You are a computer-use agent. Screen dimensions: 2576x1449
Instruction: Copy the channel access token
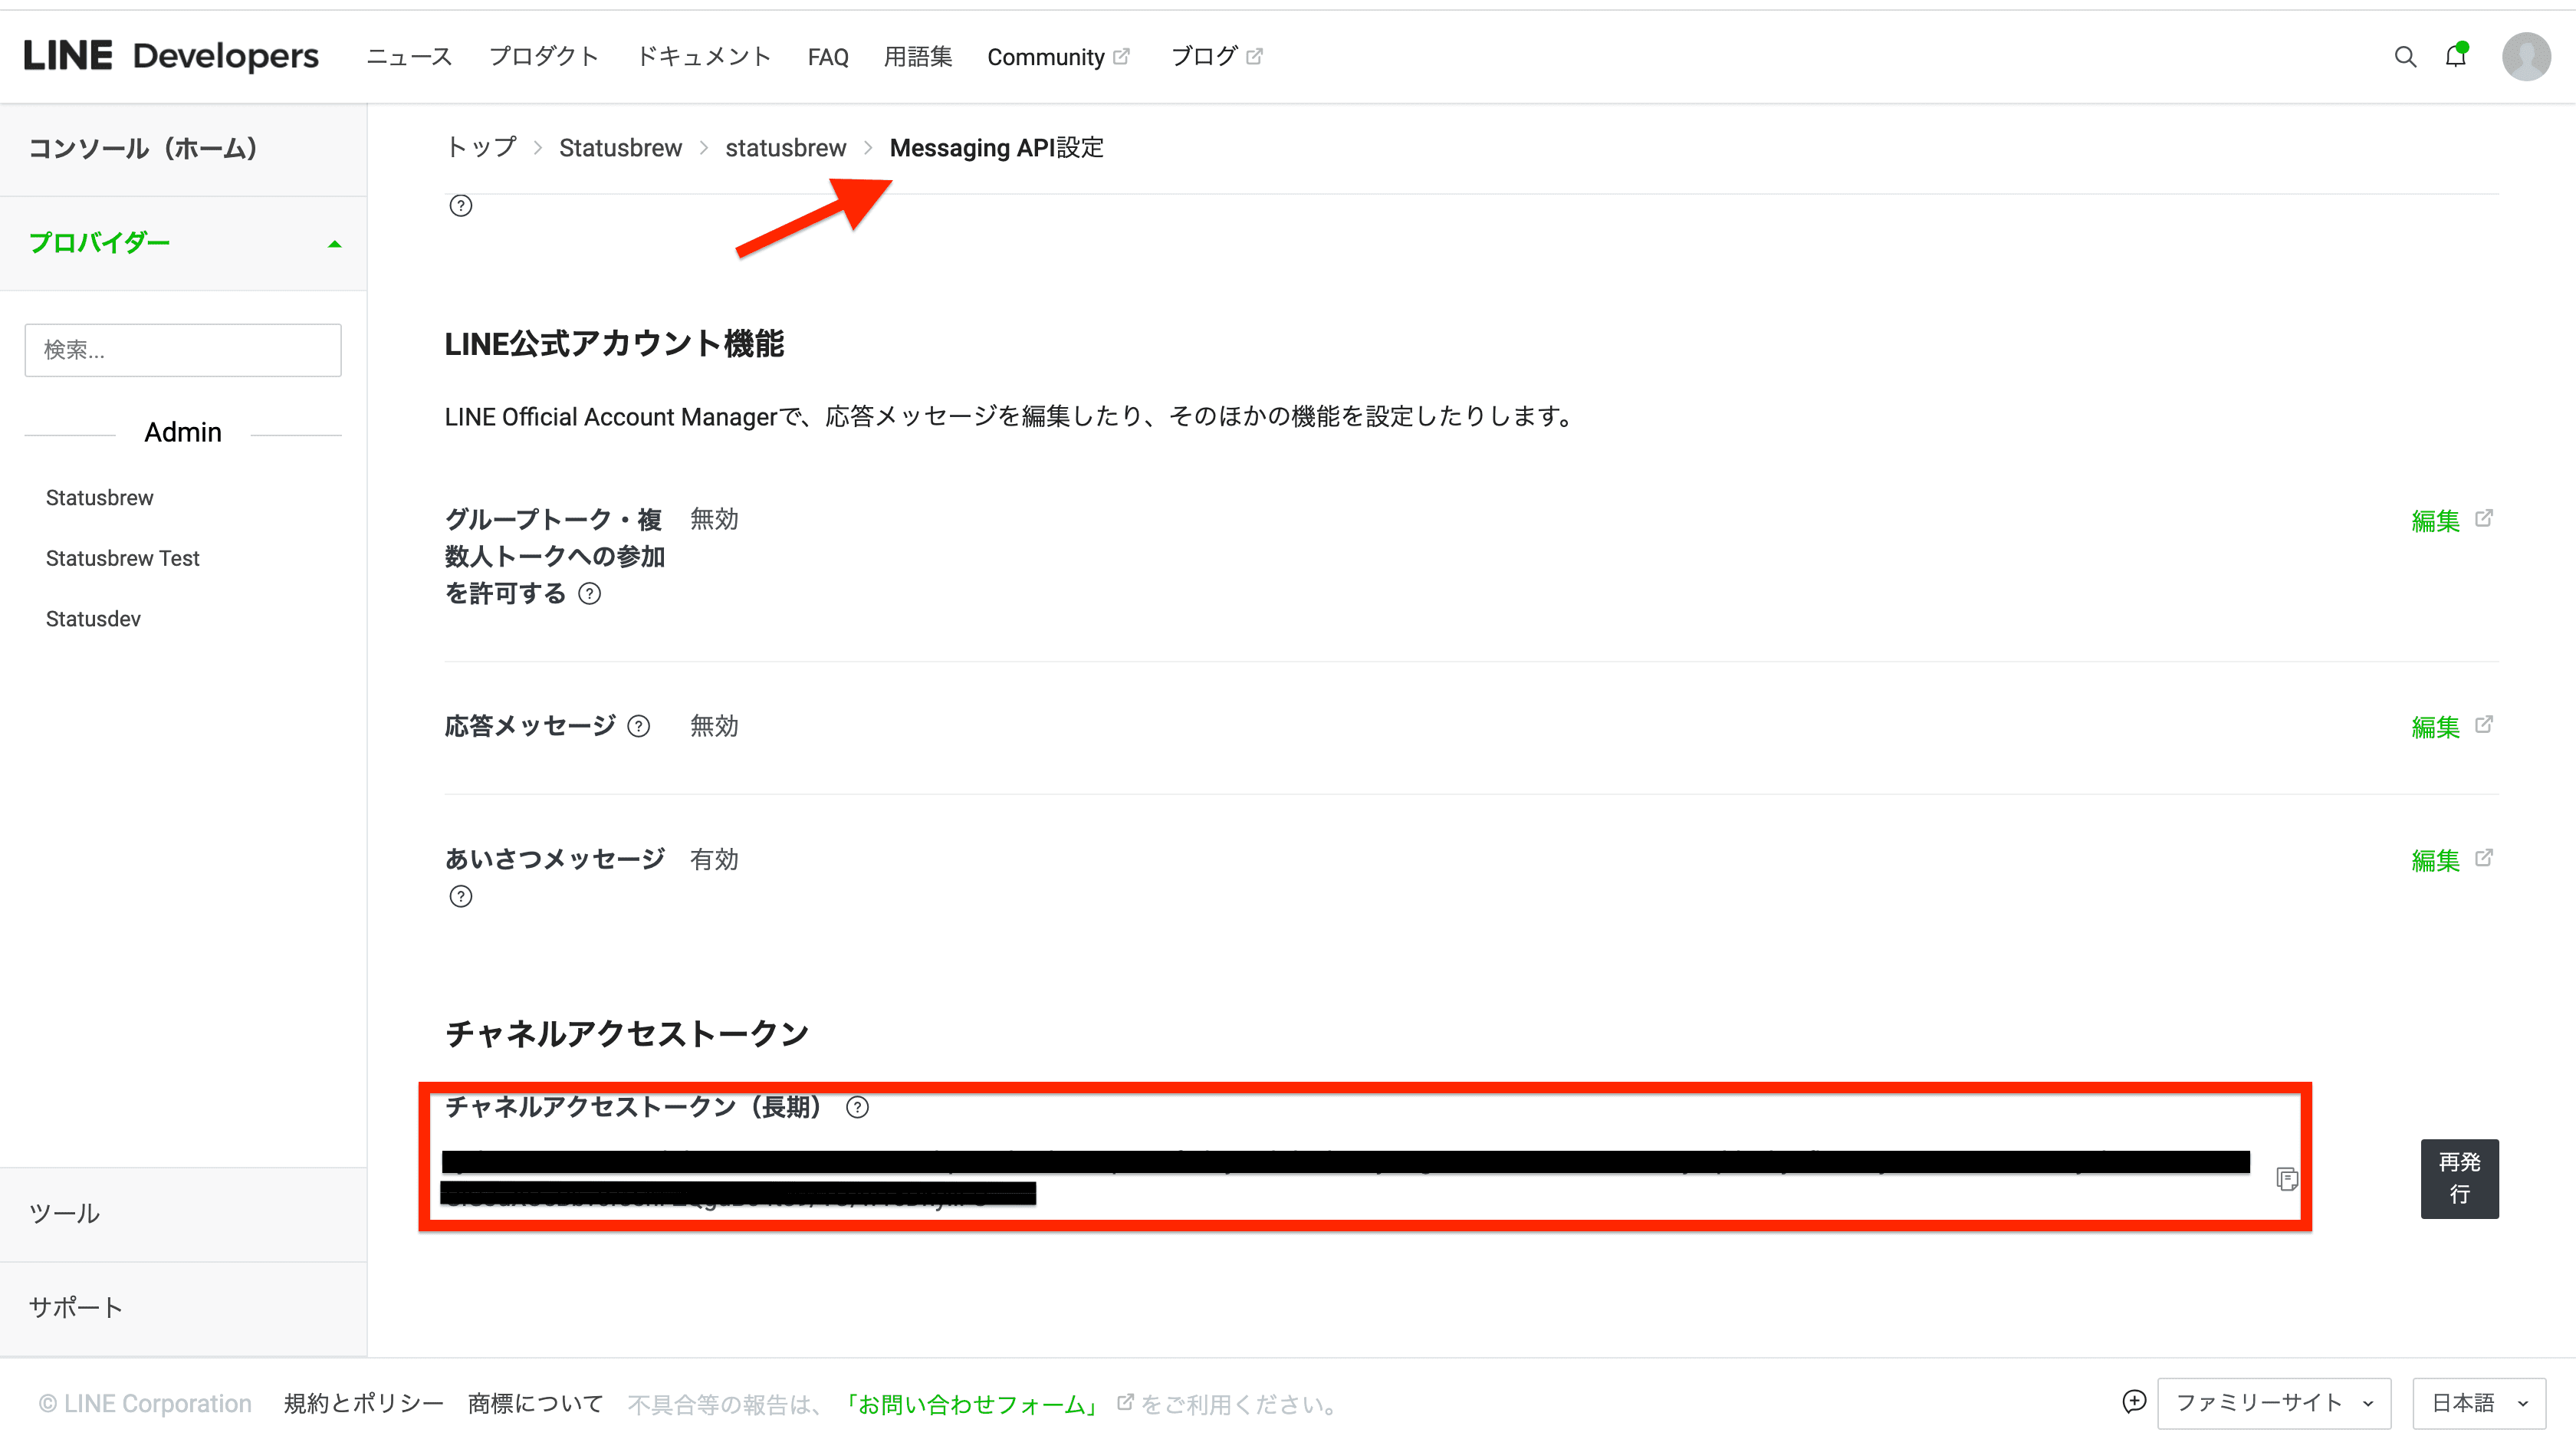[2286, 1179]
